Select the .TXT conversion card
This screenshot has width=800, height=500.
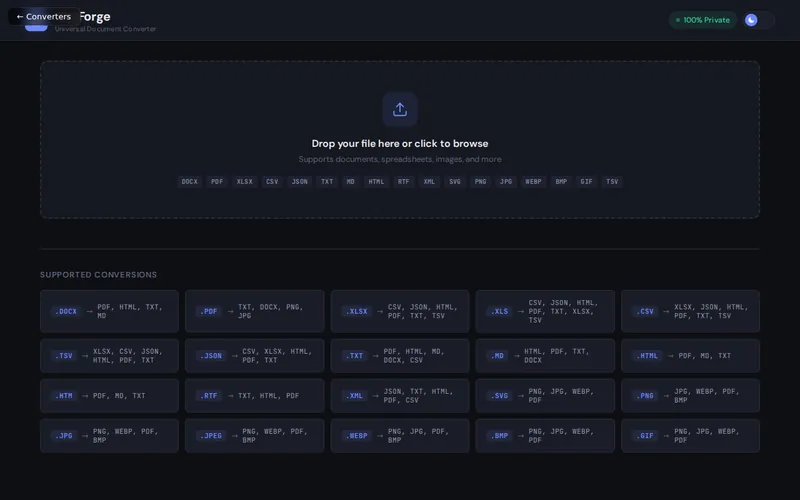point(400,356)
